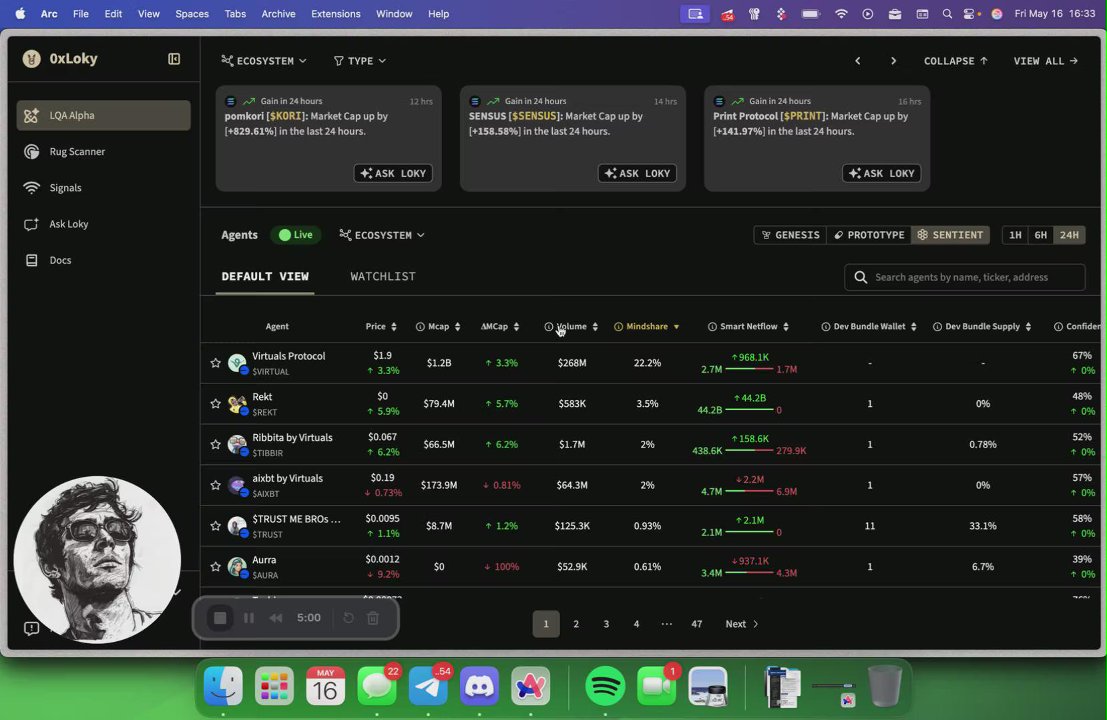Open top Ecosystem dropdown
The width and height of the screenshot is (1107, 720).
(264, 61)
